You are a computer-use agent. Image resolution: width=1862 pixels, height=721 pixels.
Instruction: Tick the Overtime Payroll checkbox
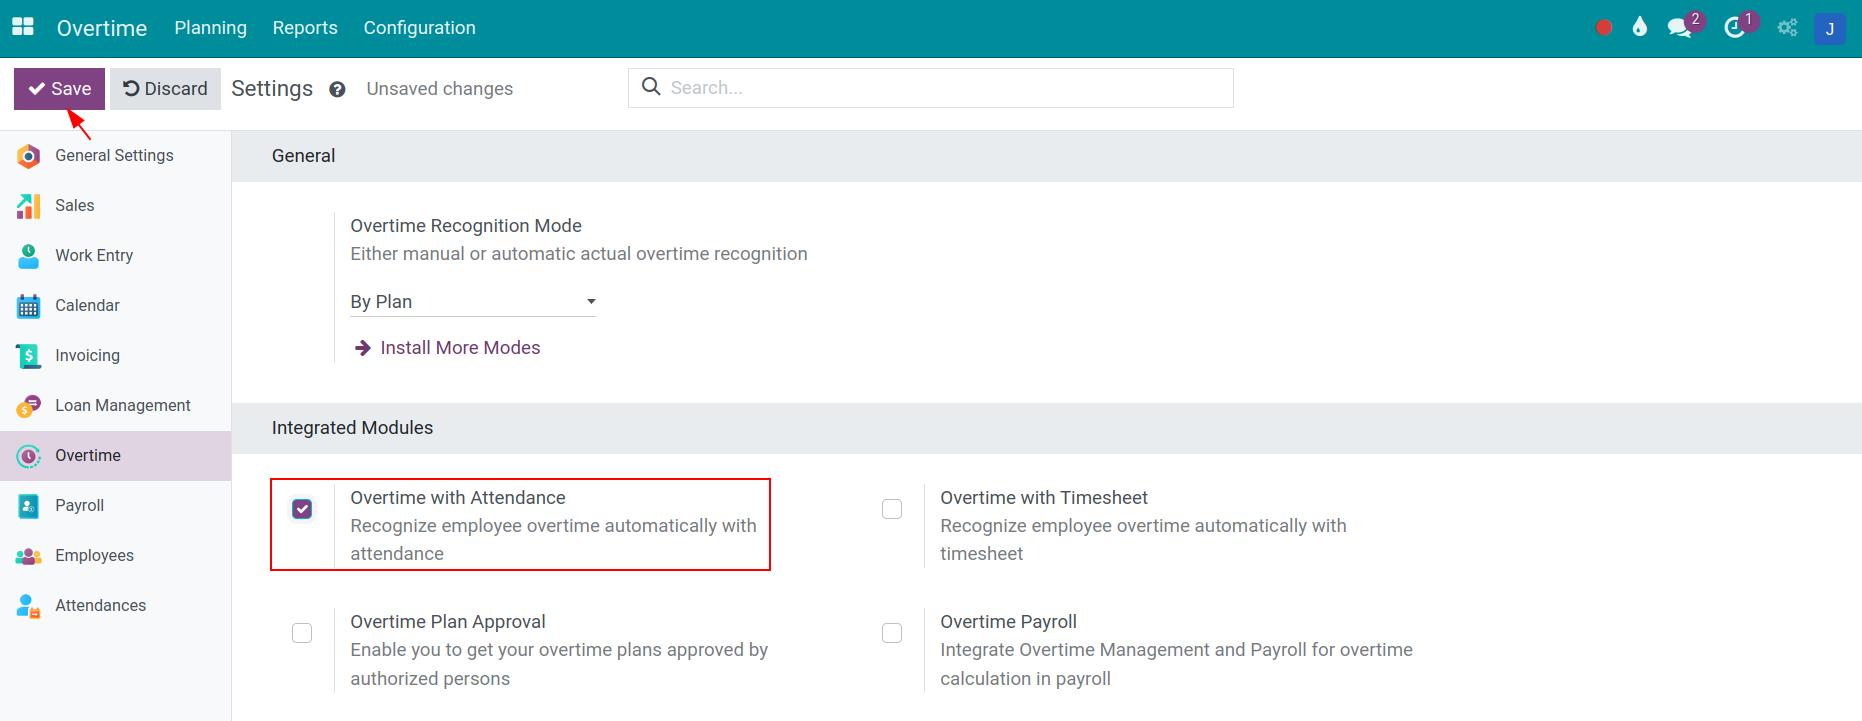892,633
